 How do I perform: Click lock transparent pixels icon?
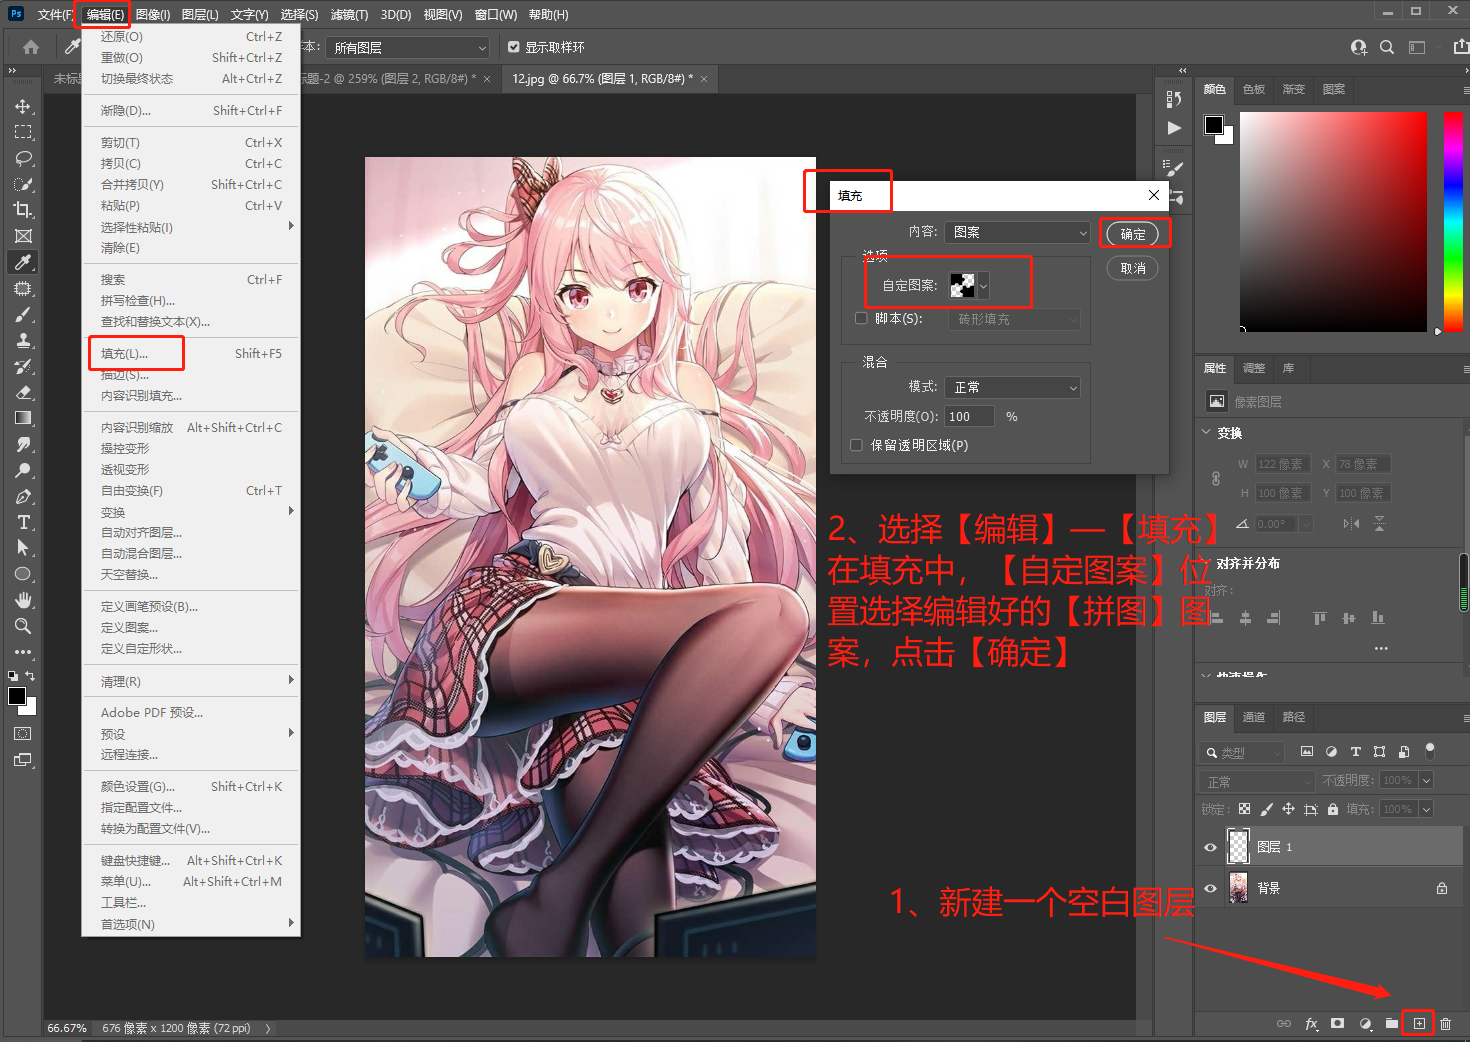point(1244,809)
